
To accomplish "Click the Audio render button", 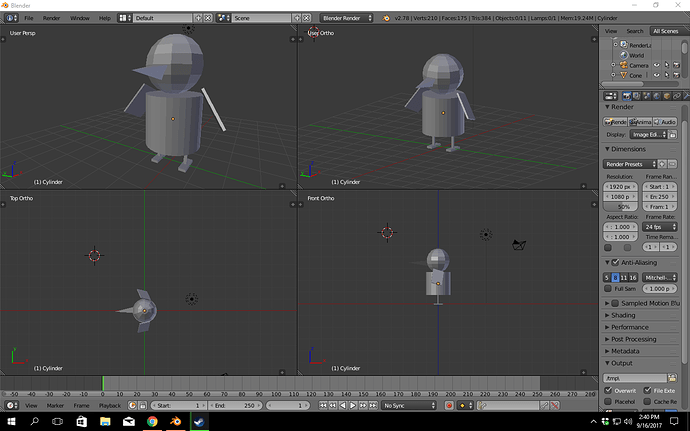I will click(x=665, y=122).
